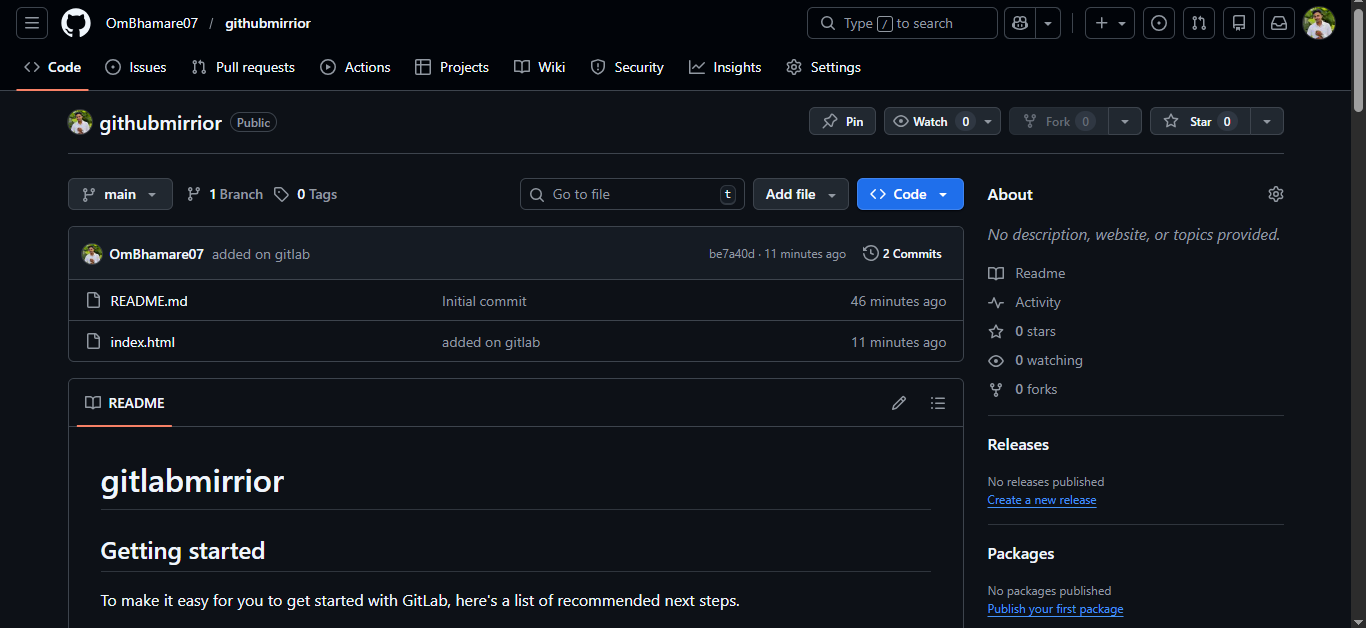The width and height of the screenshot is (1366, 628).
Task: Fork the repository
Action: click(x=1059, y=121)
